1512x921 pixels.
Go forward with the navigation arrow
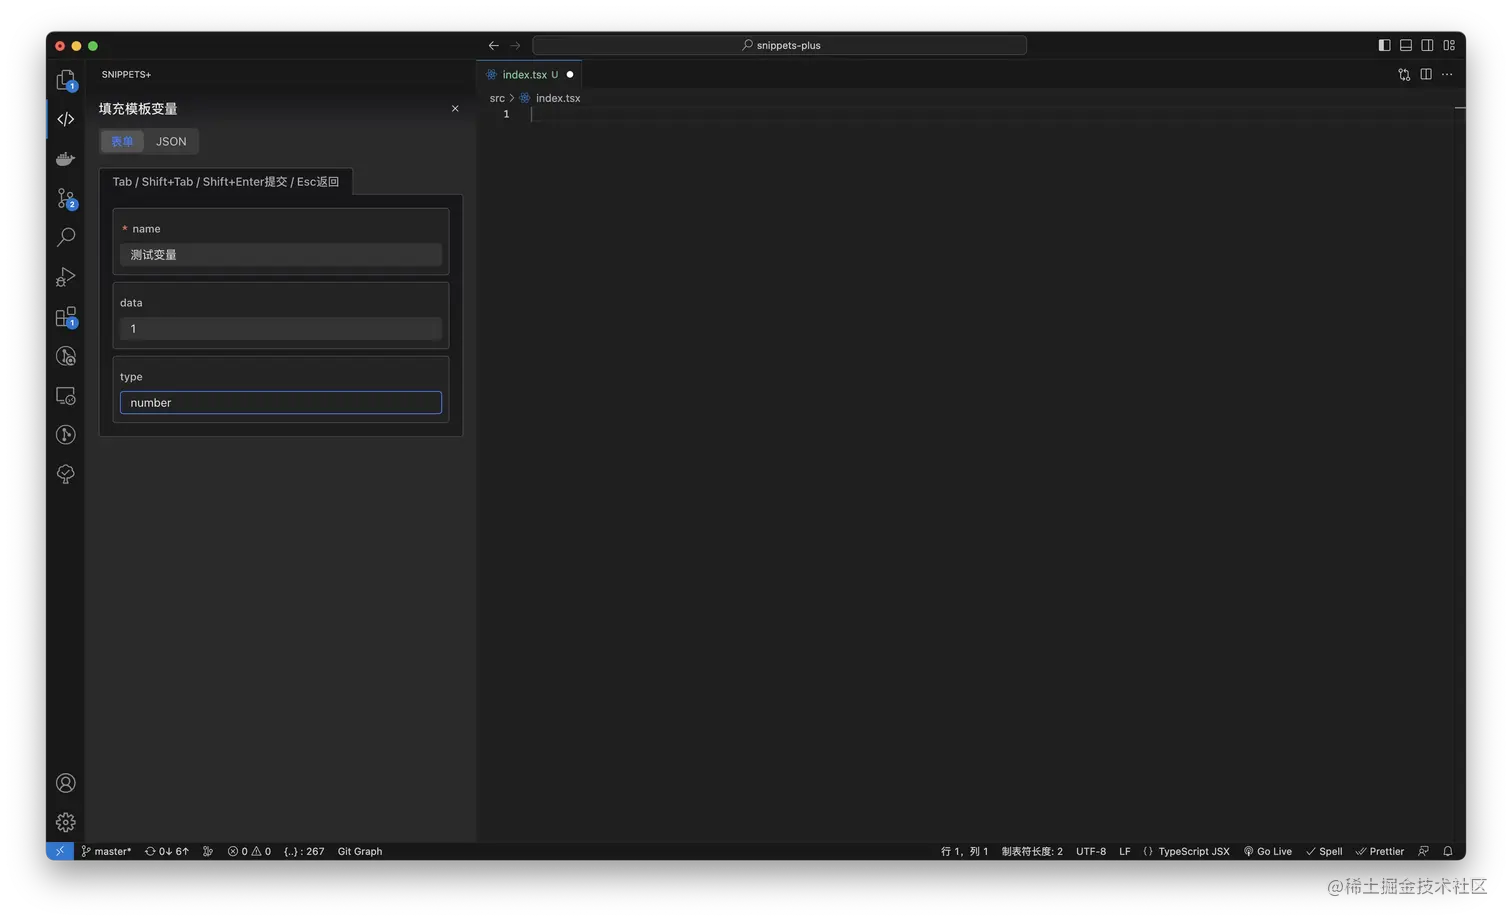click(x=516, y=45)
